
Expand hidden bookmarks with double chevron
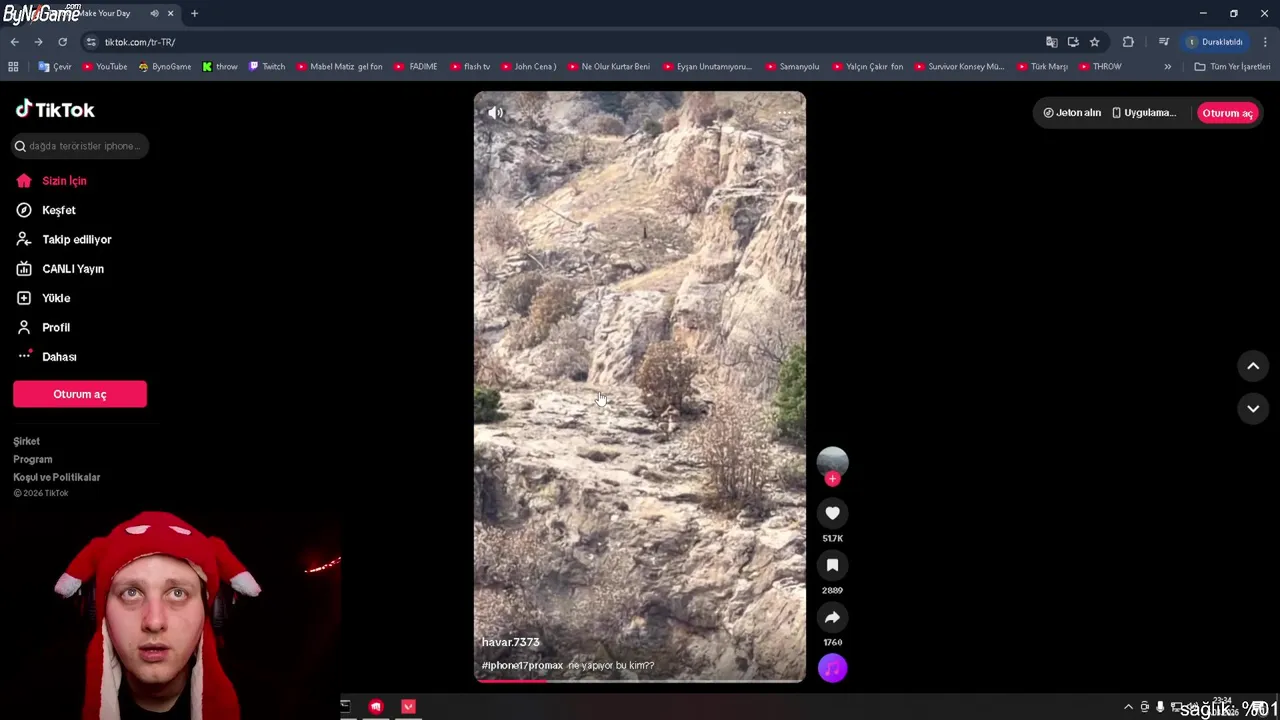(1167, 67)
